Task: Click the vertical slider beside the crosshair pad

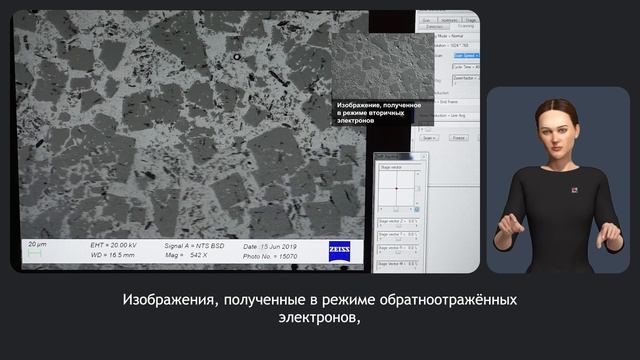Action: (418, 189)
